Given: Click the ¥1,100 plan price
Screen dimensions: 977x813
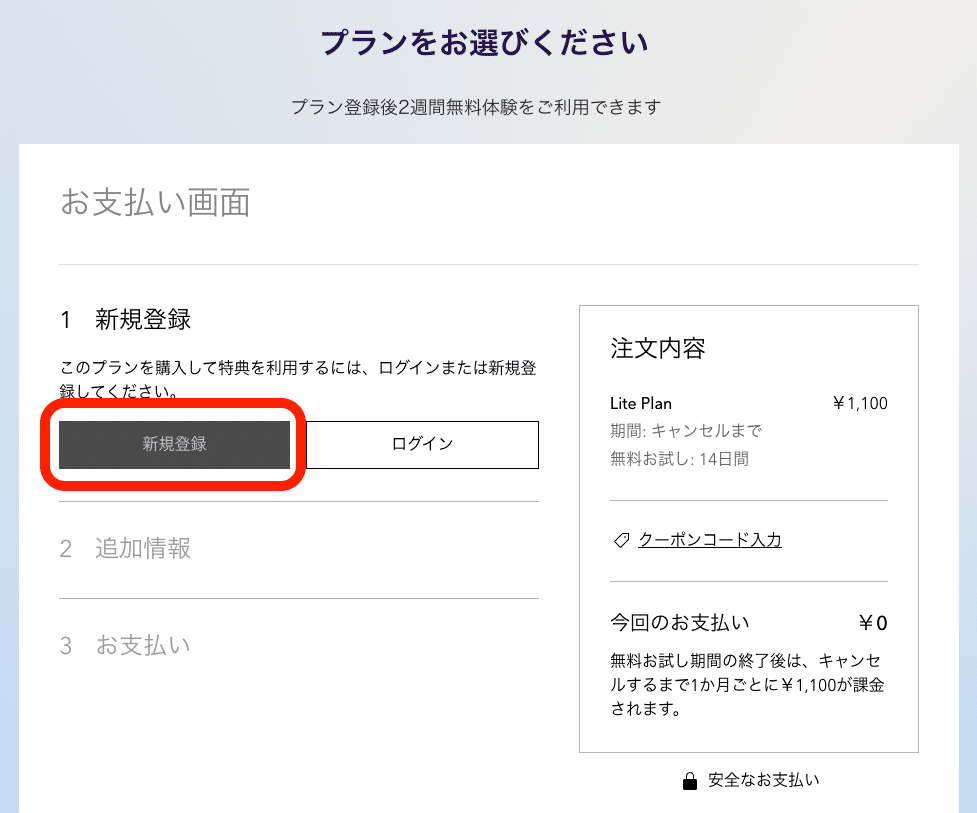Looking at the screenshot, I should tap(860, 404).
